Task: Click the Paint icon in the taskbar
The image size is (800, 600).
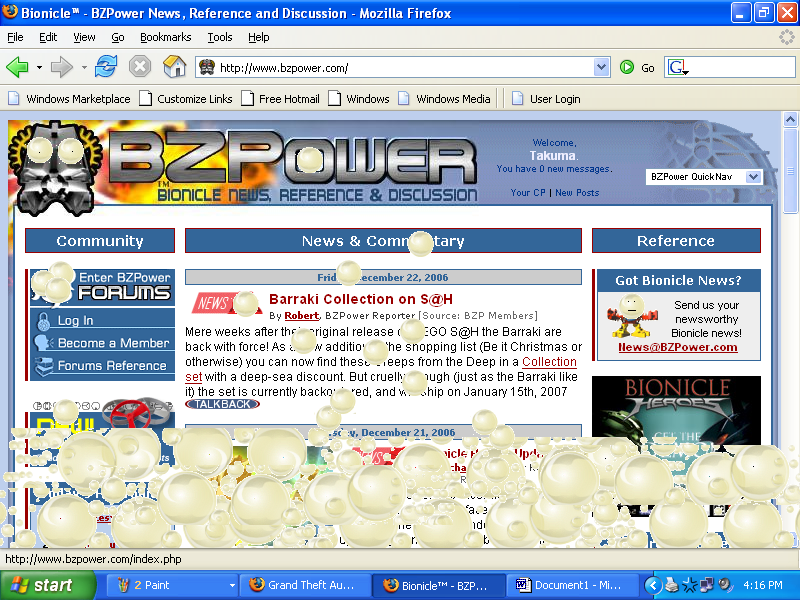Action: (123, 585)
